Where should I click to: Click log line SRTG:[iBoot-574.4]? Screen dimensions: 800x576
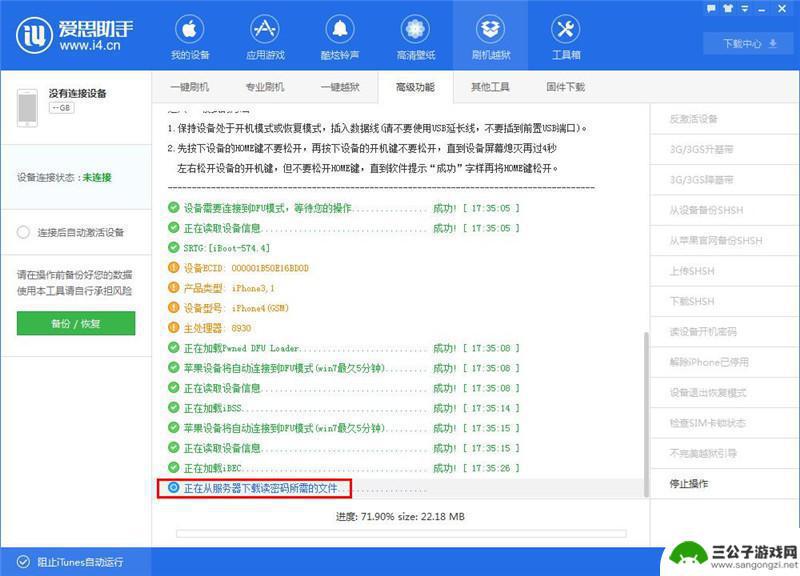pyautogui.click(x=227, y=248)
